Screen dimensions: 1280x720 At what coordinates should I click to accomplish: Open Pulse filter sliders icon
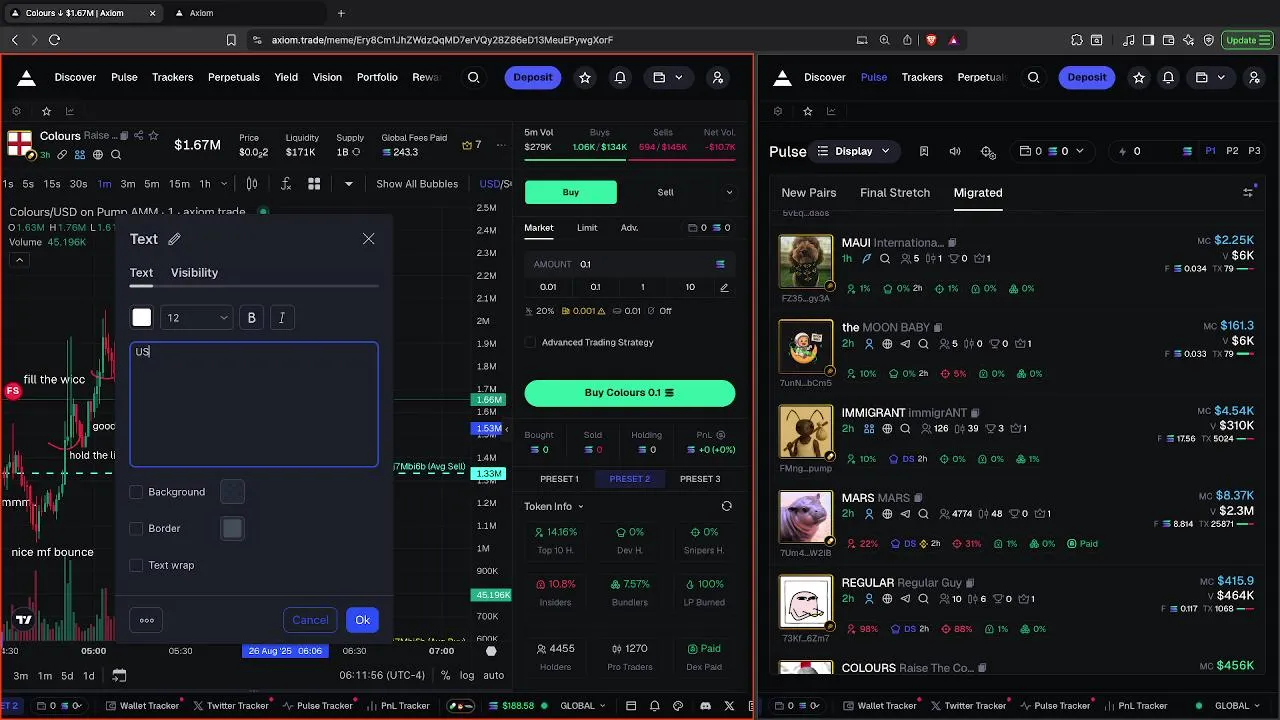pos(1248,192)
